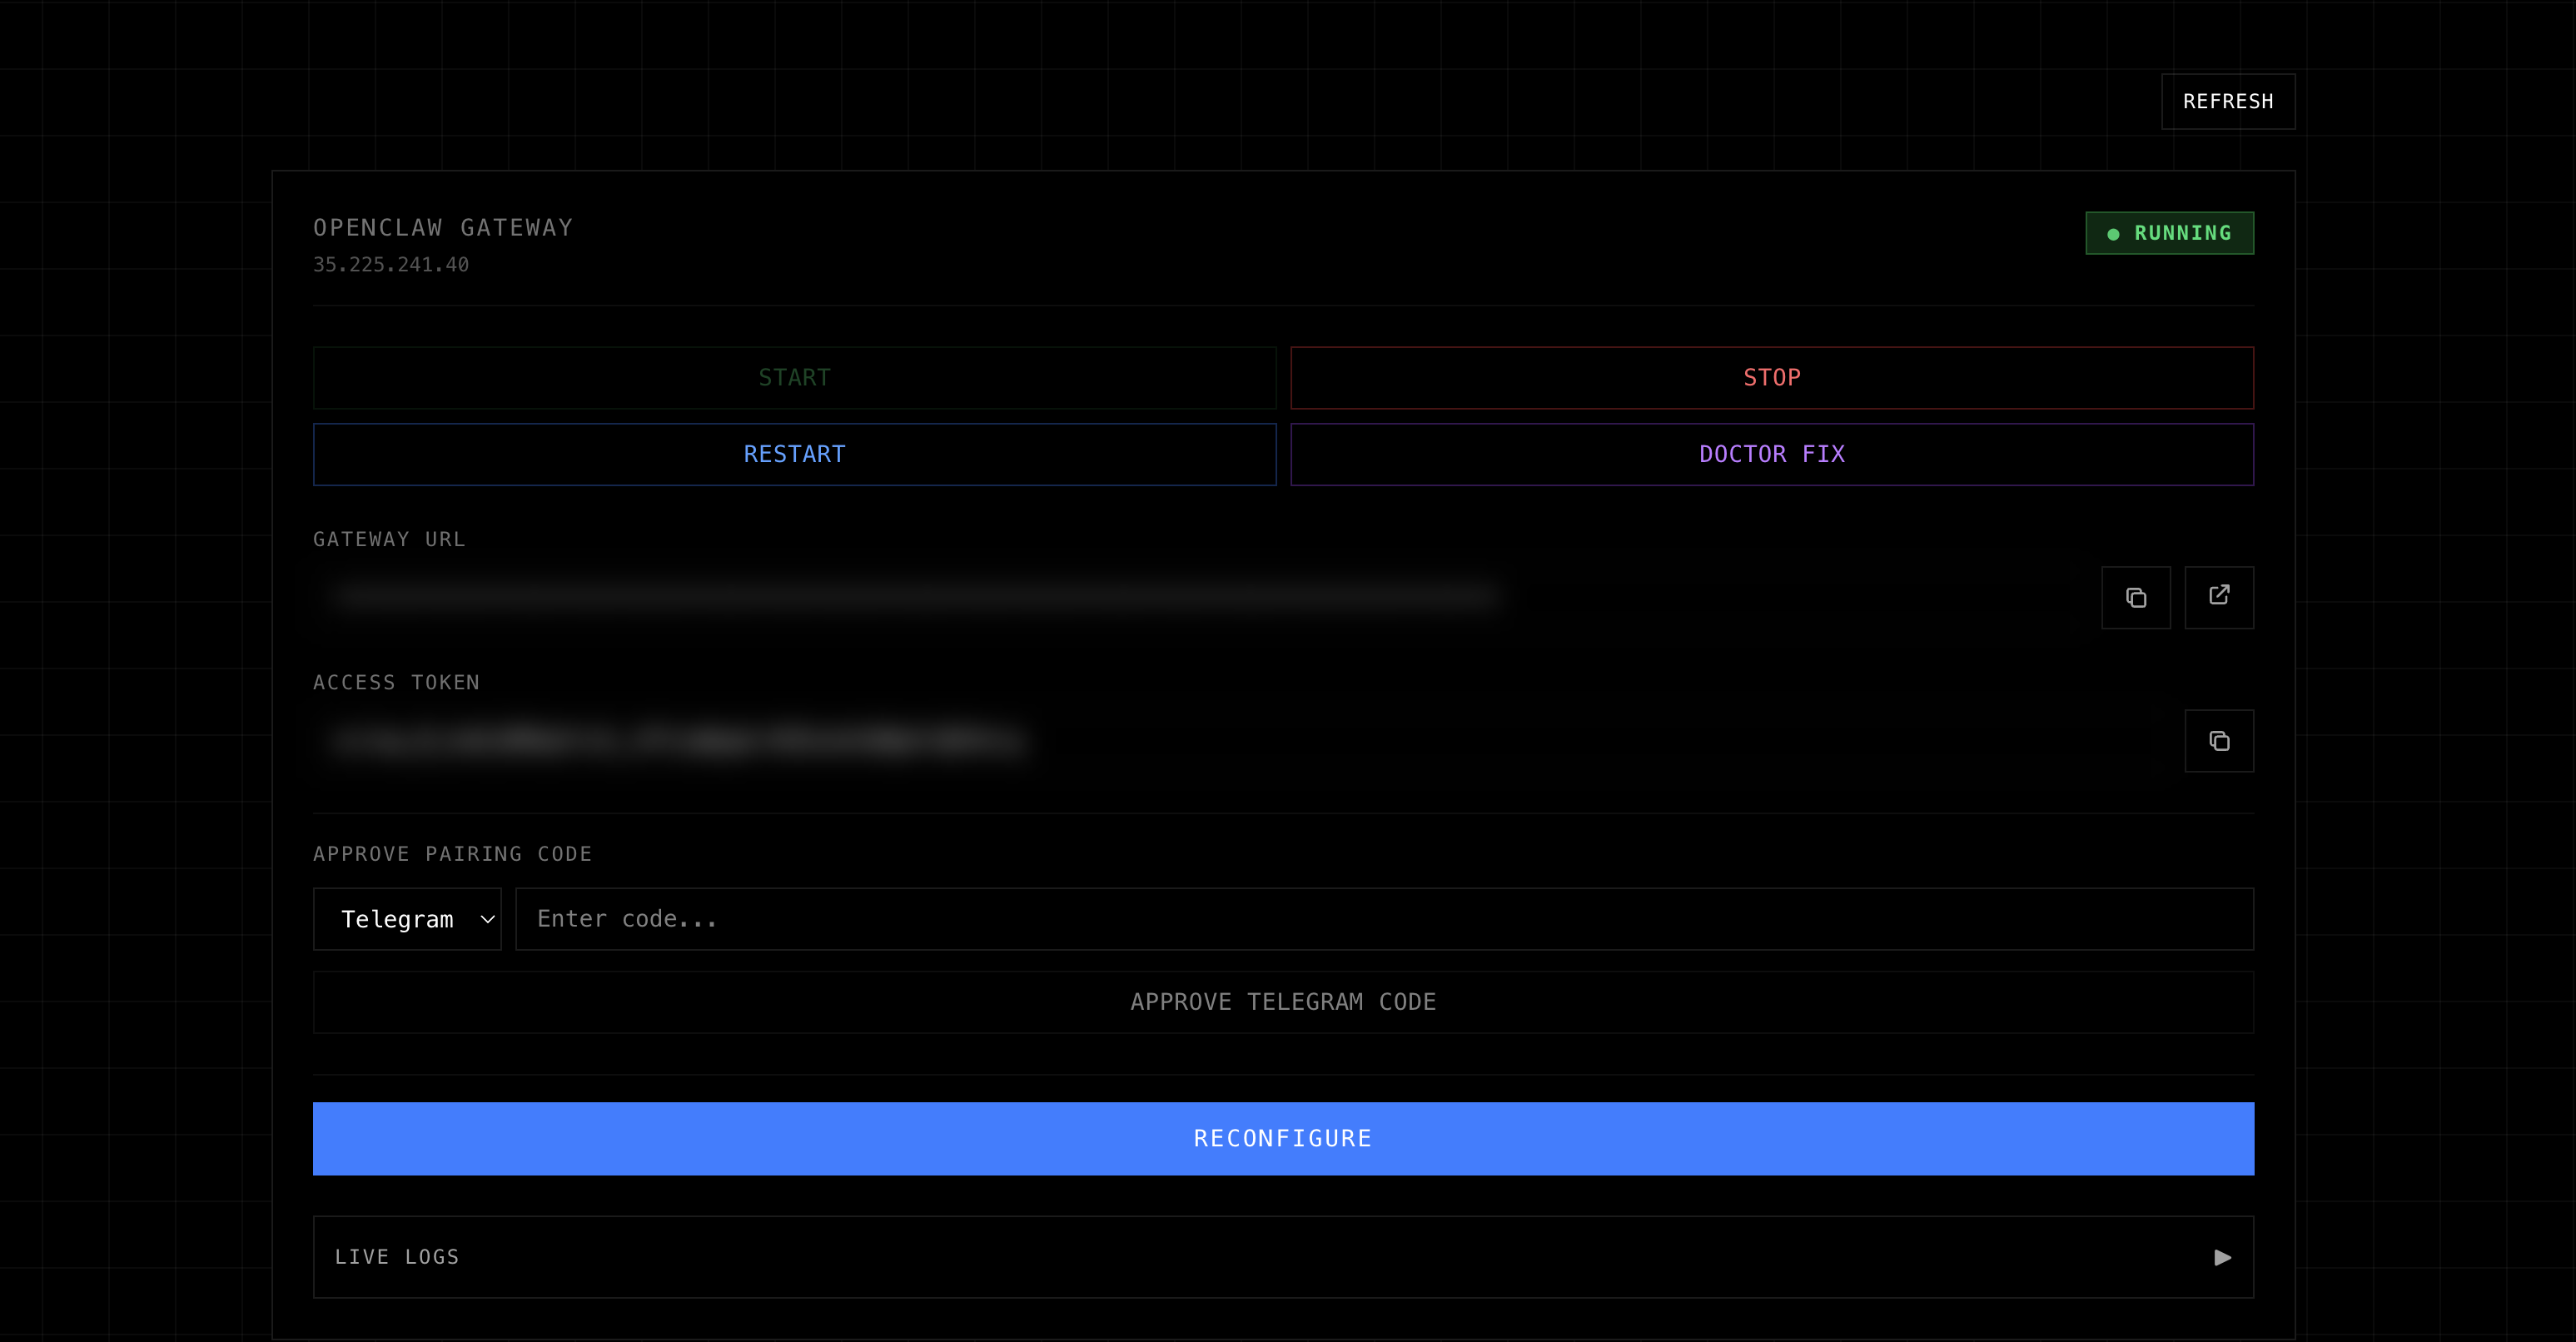Viewport: 2576px width, 1342px height.
Task: Refresh the dashboard status
Action: click(2227, 101)
